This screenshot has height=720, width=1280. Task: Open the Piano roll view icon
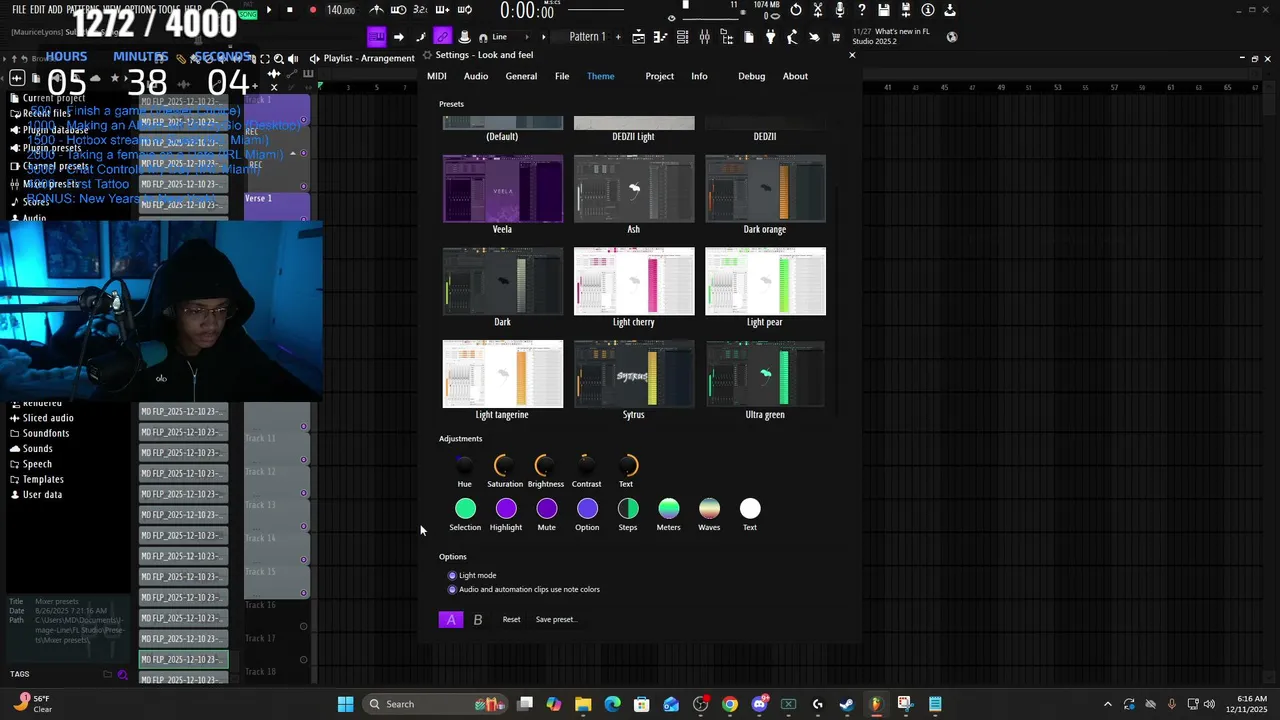pyautogui.click(x=661, y=37)
